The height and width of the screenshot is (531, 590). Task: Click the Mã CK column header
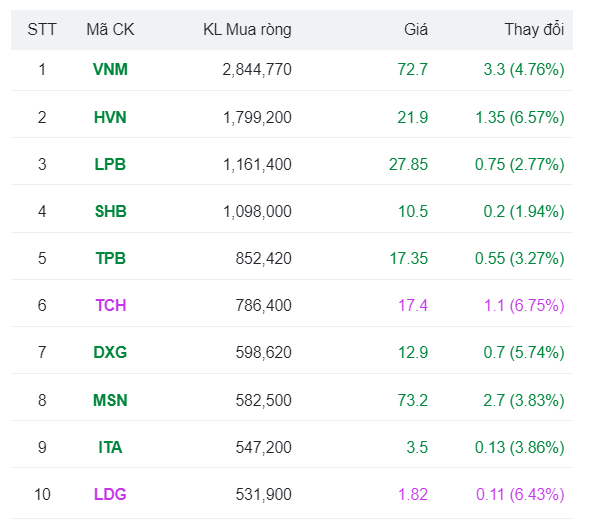(x=110, y=29)
